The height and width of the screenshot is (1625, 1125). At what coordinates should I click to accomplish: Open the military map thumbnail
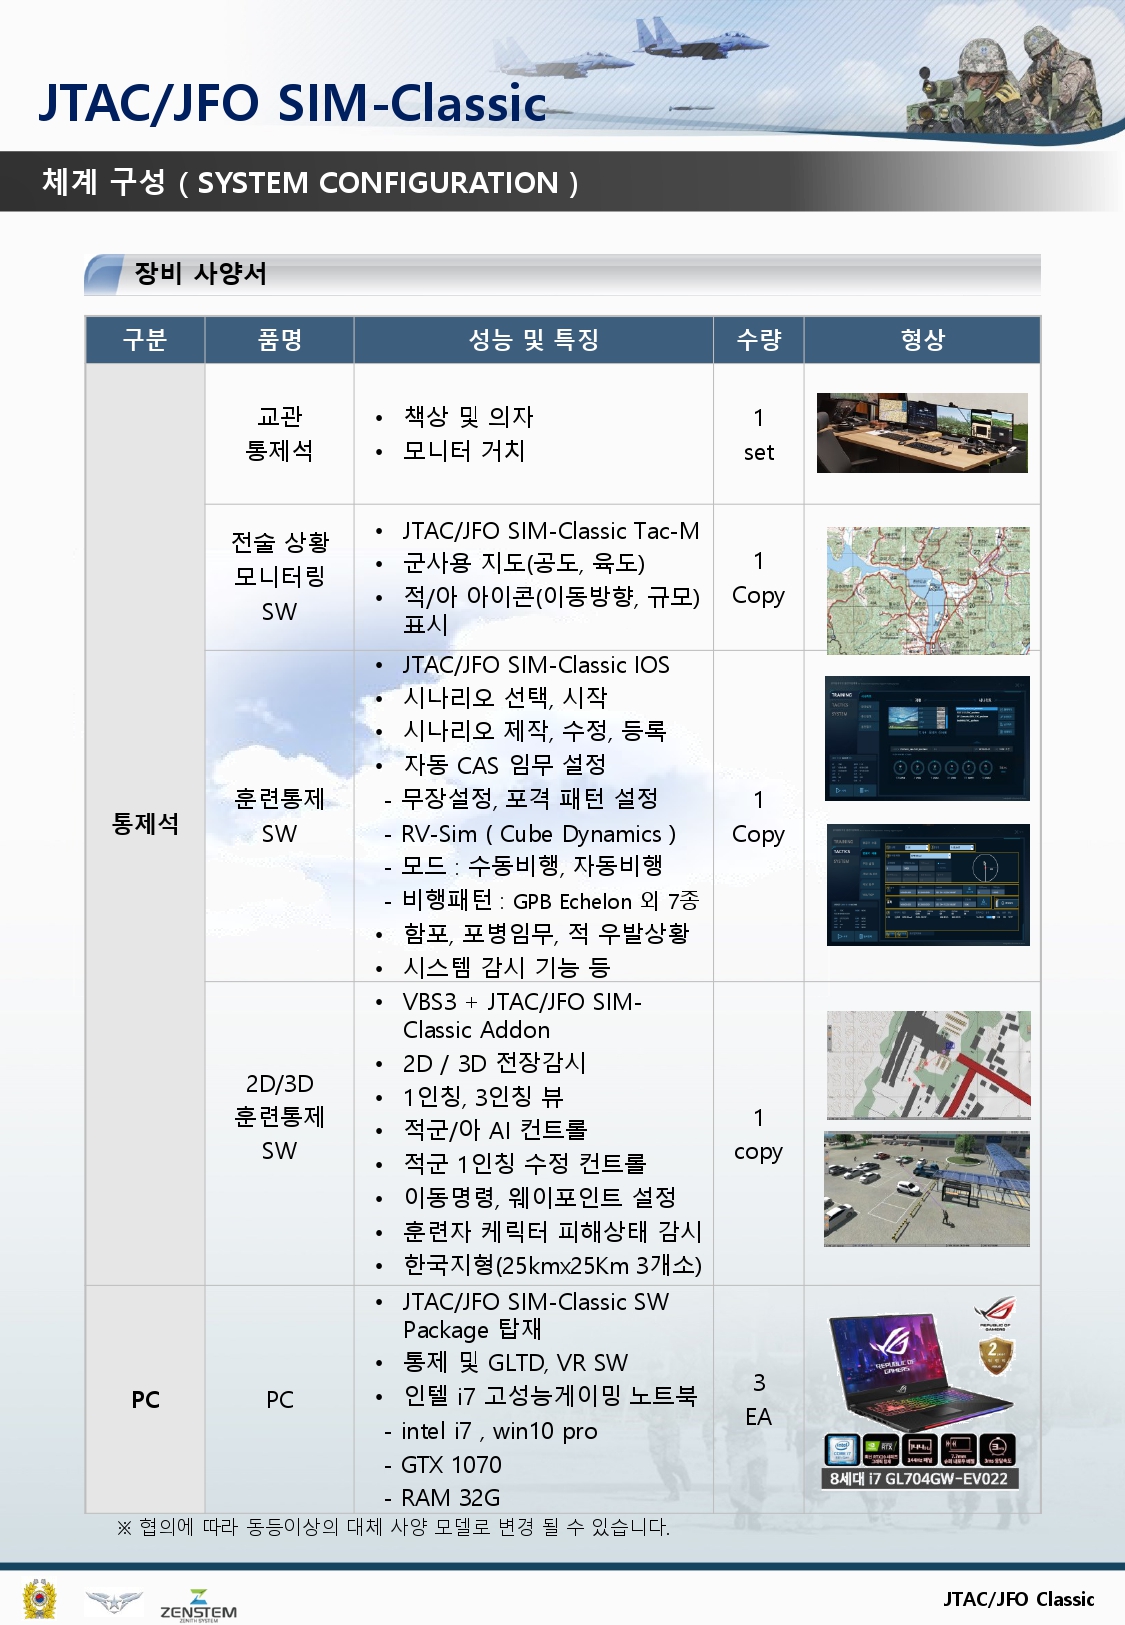click(928, 590)
